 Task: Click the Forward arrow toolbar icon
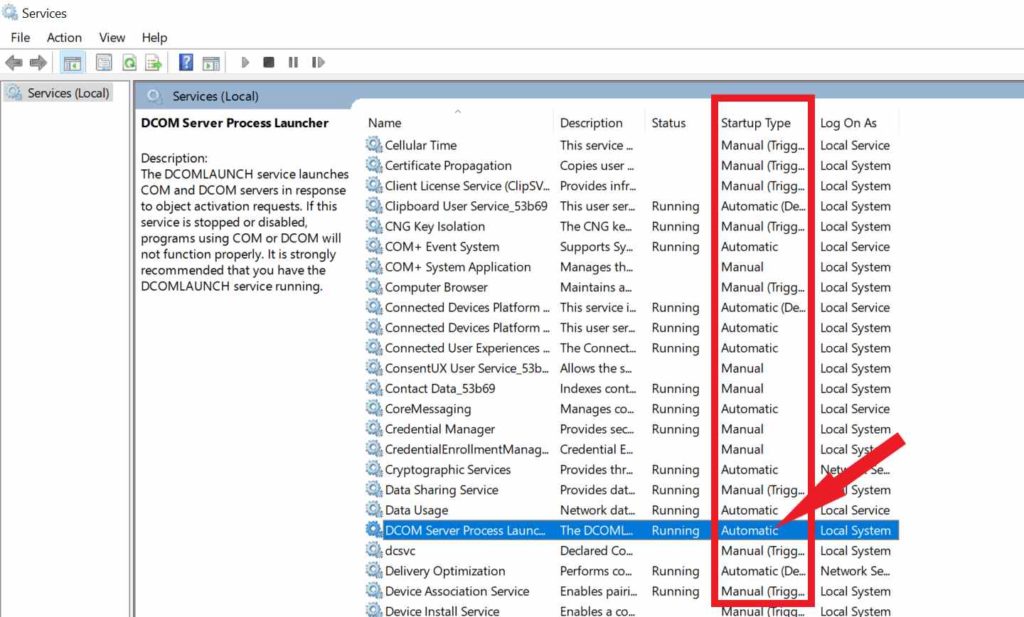(39, 63)
